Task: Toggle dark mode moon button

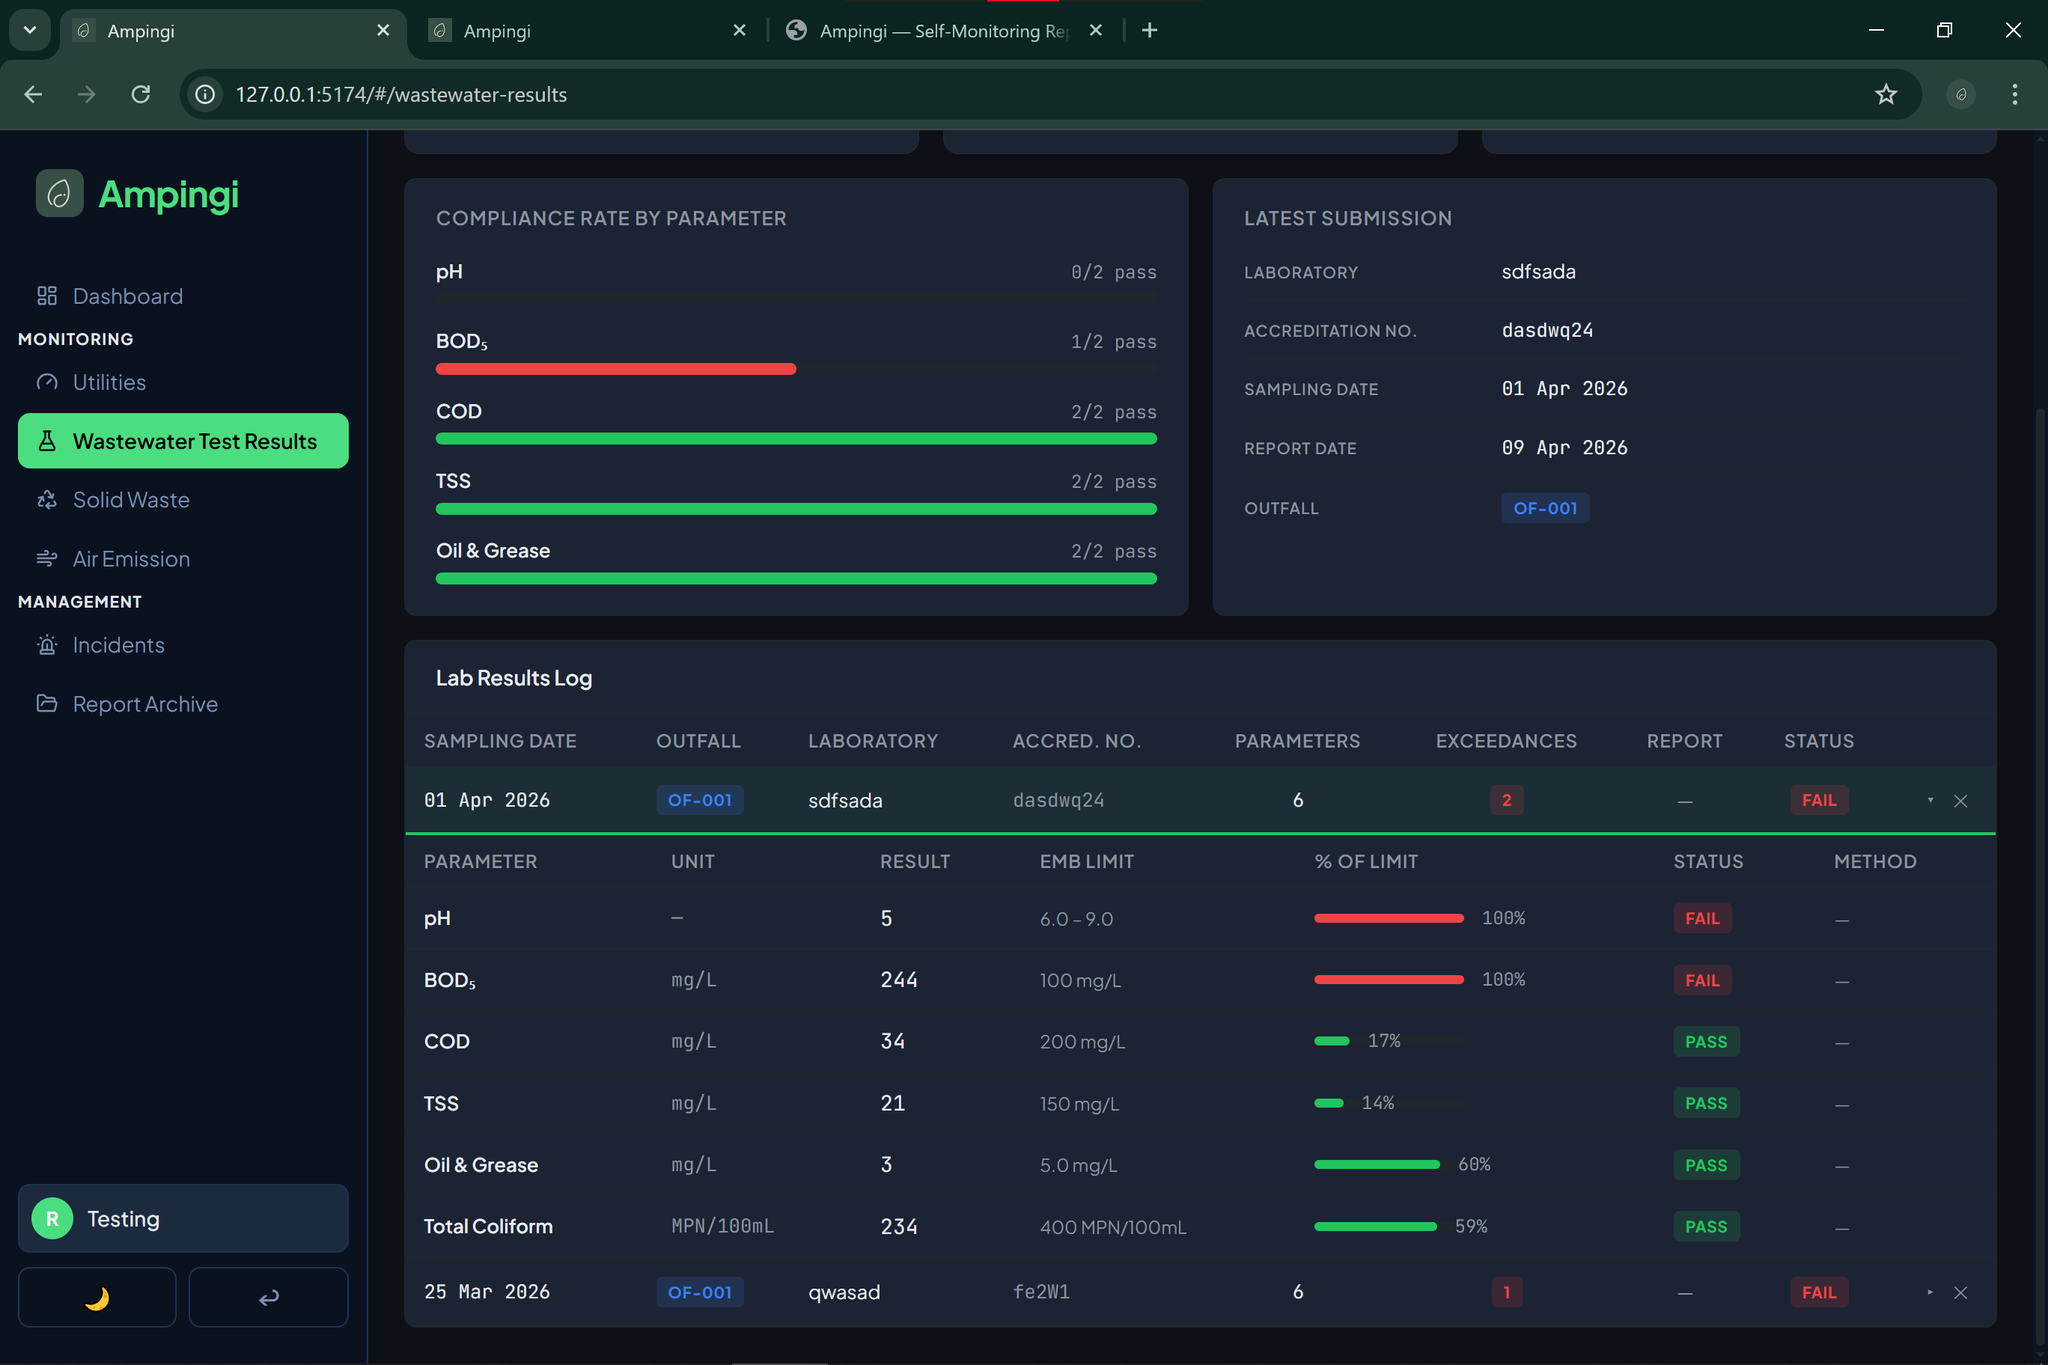Action: click(x=97, y=1297)
